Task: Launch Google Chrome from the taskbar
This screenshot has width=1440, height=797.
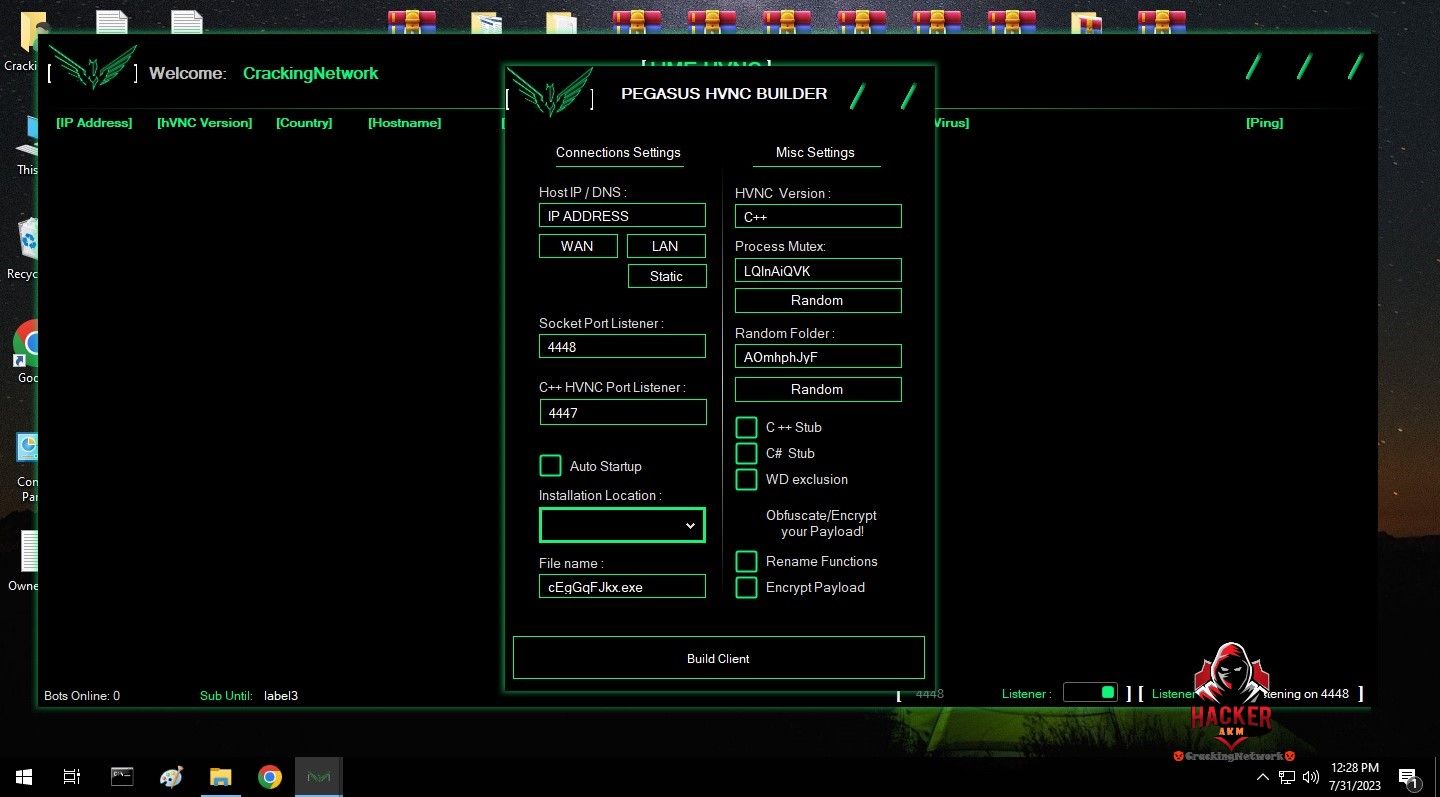Action: tap(269, 777)
